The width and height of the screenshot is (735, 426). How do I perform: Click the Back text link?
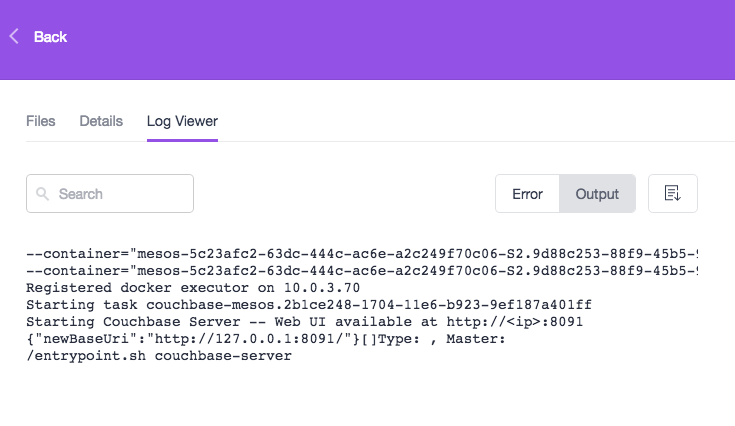click(x=50, y=37)
